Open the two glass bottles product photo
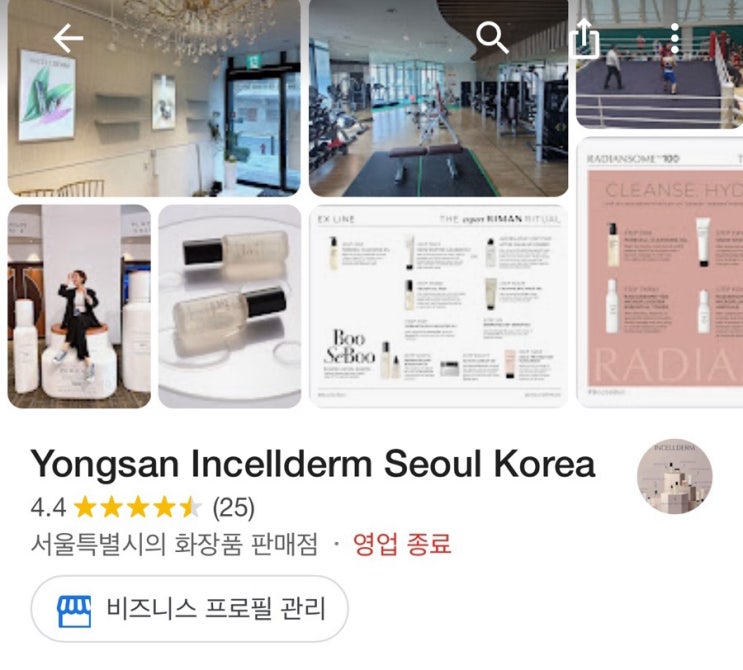This screenshot has width=743, height=670. [x=229, y=306]
